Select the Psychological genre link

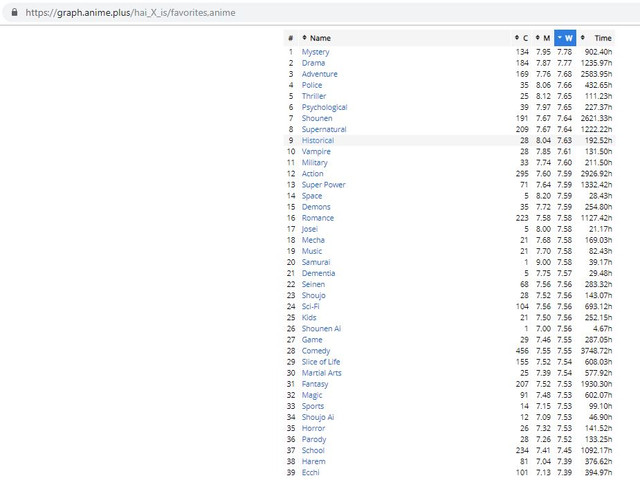coord(324,107)
